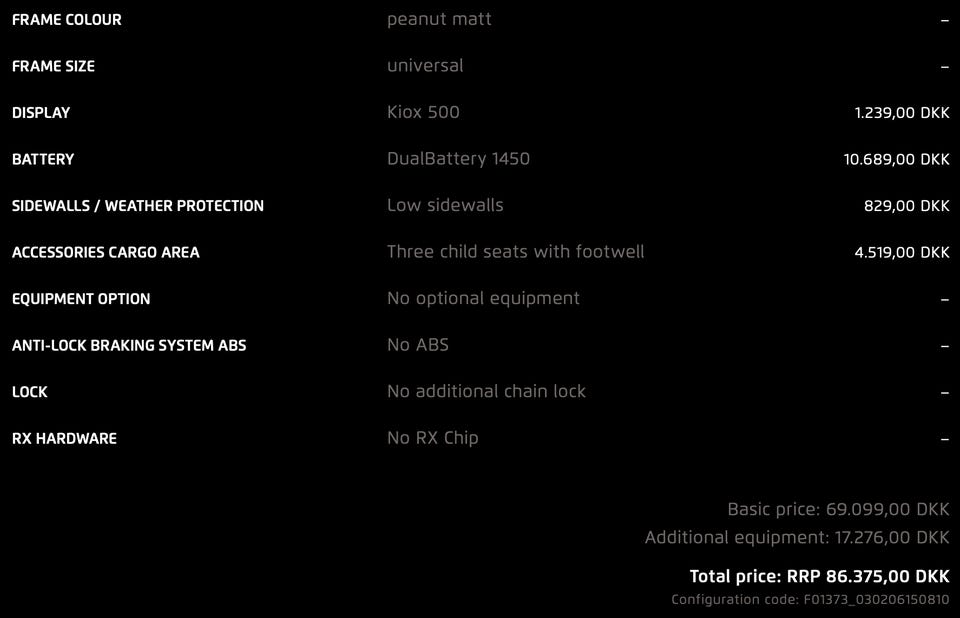This screenshot has width=960, height=618.
Task: Click the Basic price line
Action: (x=838, y=509)
